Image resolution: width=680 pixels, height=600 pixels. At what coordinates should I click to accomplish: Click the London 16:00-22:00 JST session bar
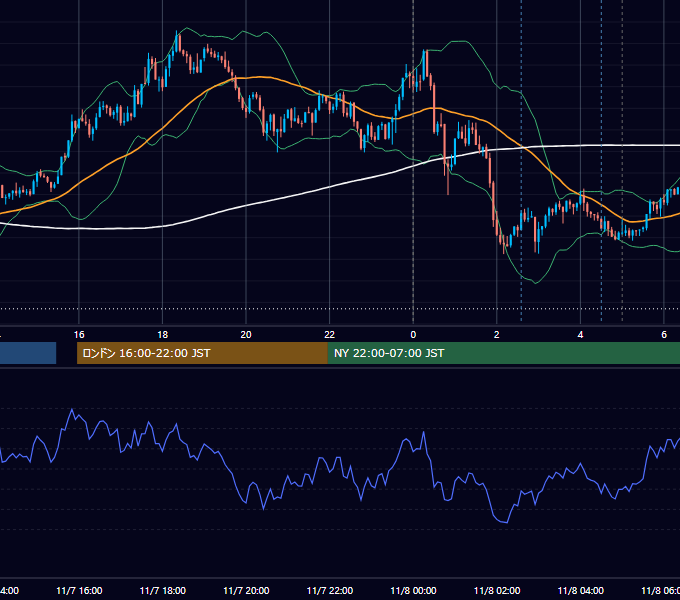click(x=202, y=353)
